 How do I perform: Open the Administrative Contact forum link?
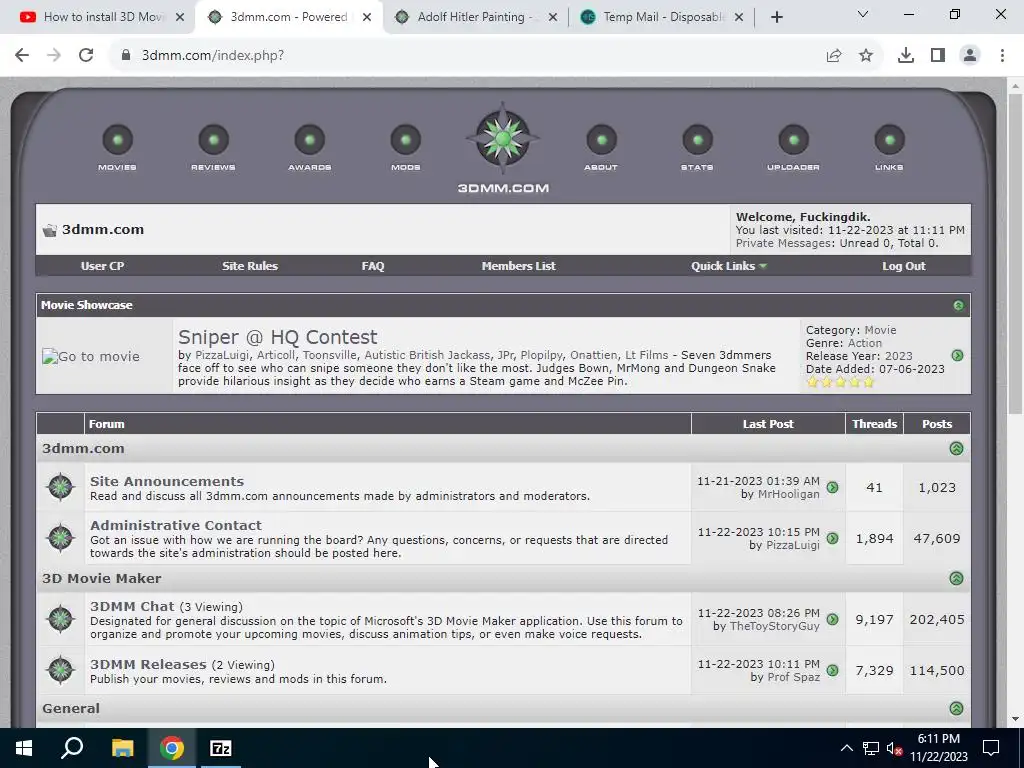pyautogui.click(x=176, y=525)
